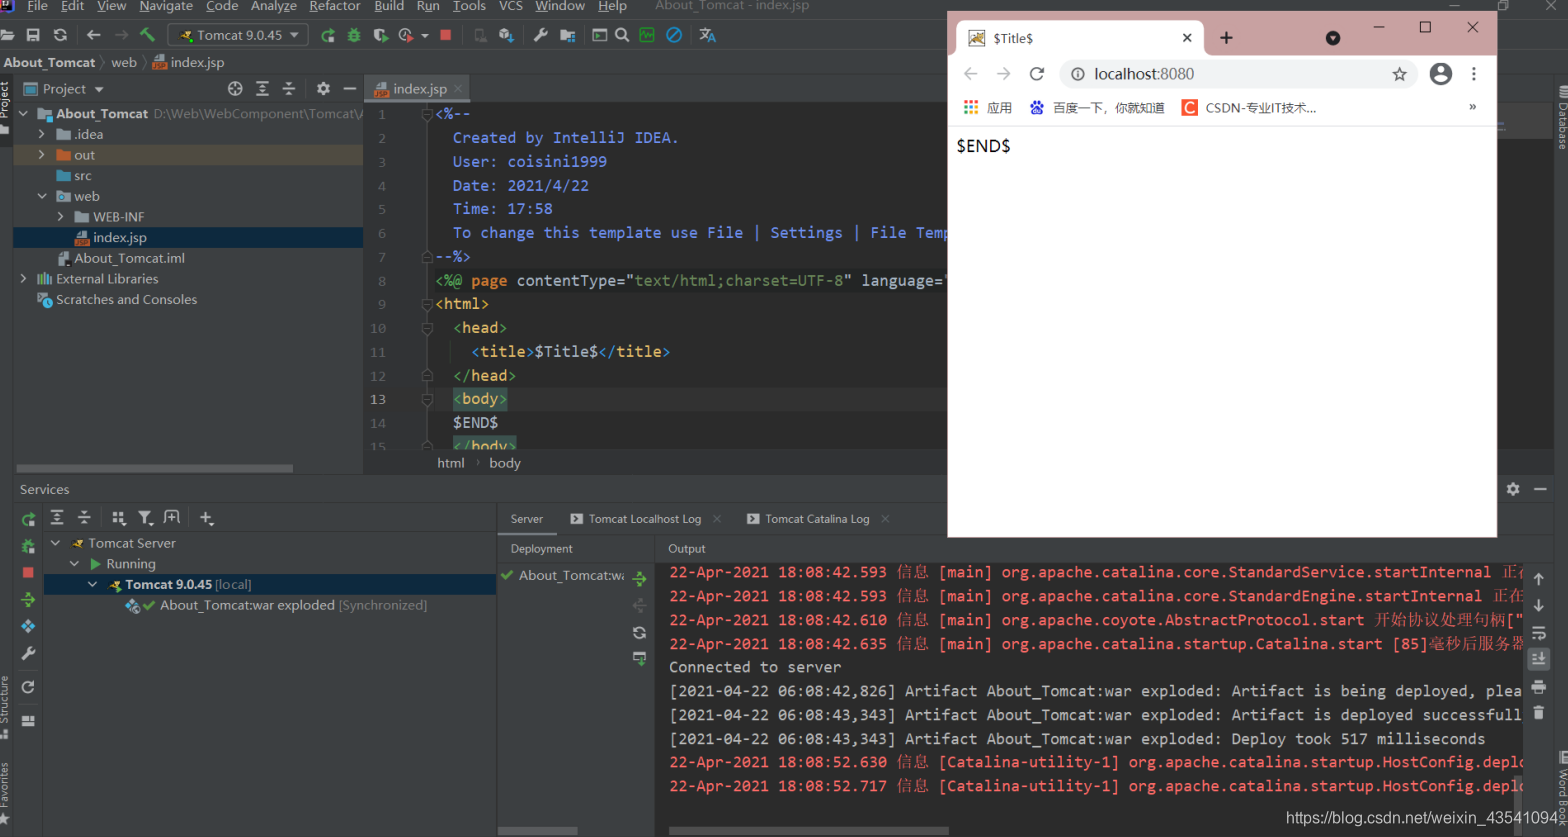This screenshot has height=837, width=1568.
Task: Click Expand All icon in Project panel
Action: tap(262, 89)
